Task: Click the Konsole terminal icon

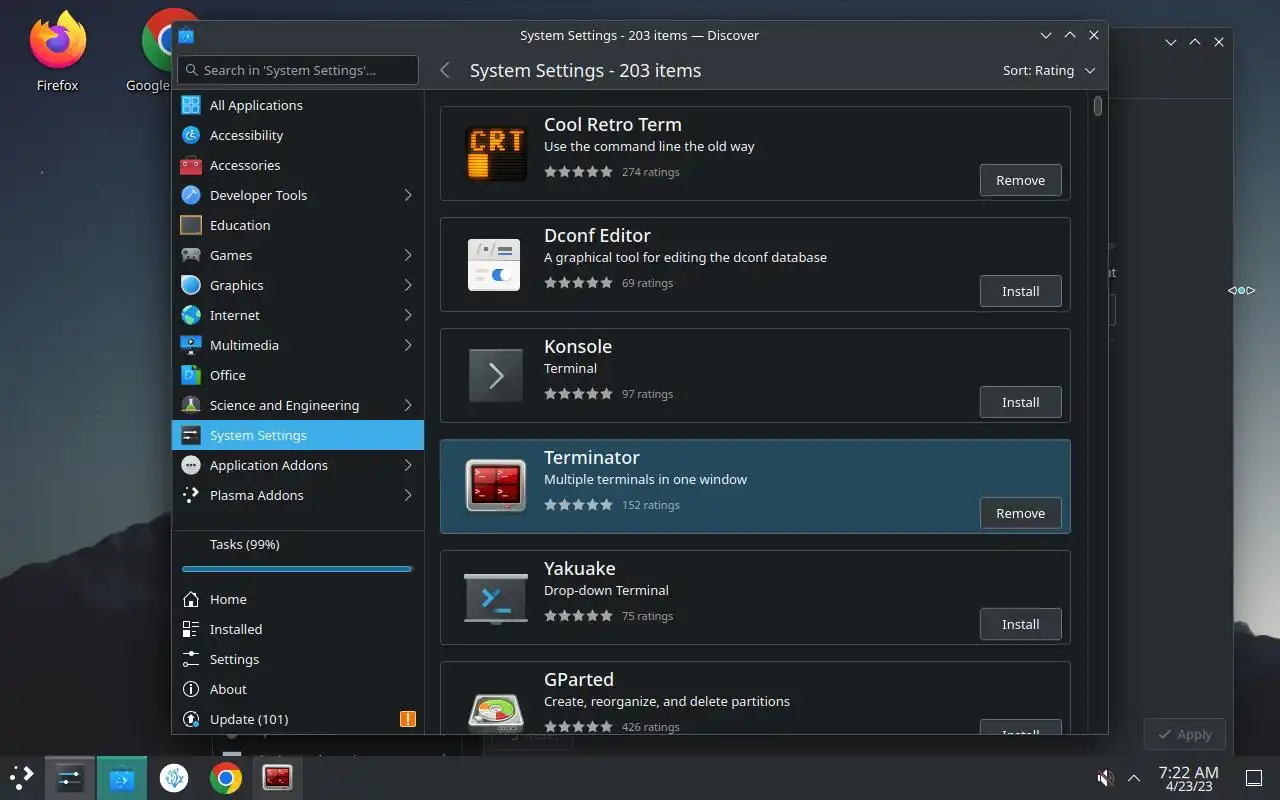Action: [496, 375]
